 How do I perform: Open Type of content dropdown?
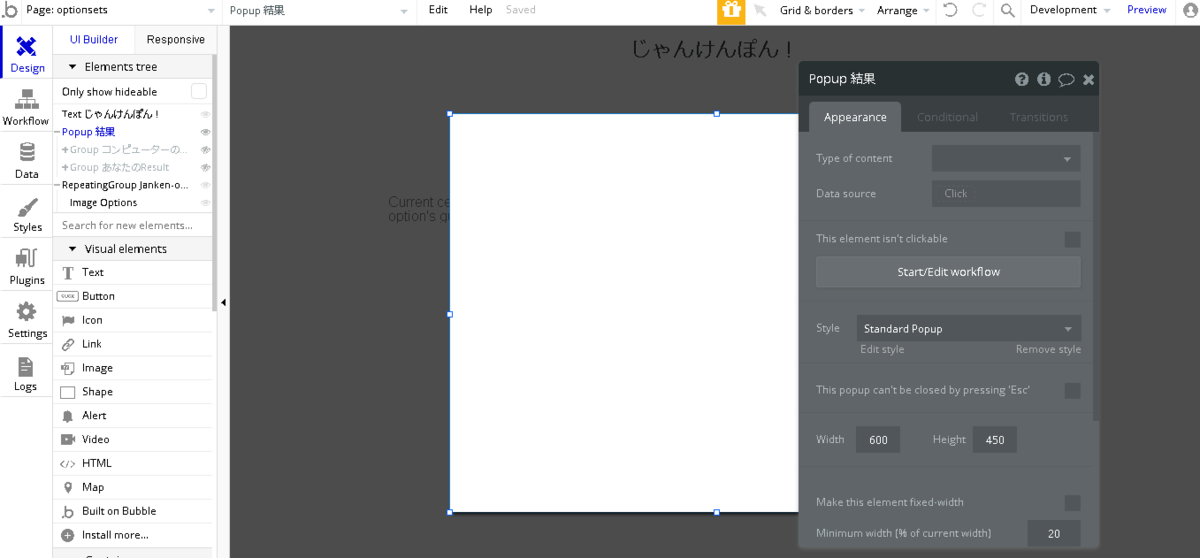[x=1006, y=158]
